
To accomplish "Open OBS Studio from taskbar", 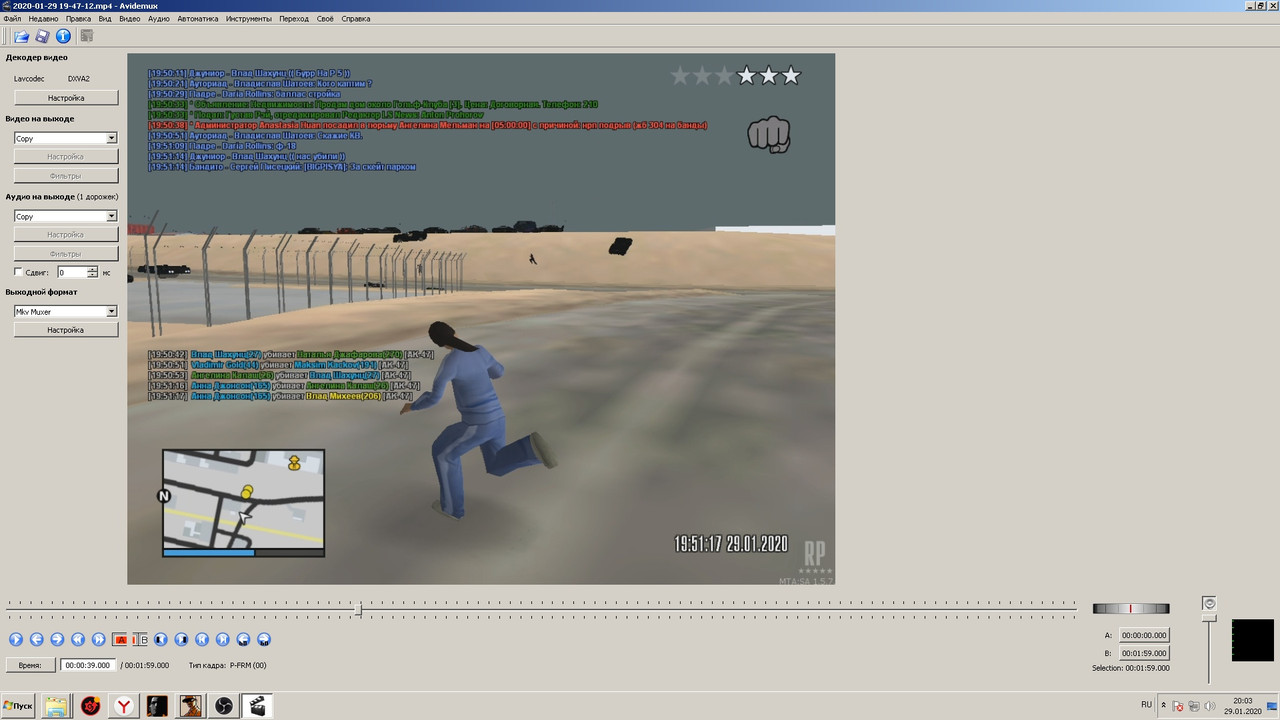I will click(224, 706).
